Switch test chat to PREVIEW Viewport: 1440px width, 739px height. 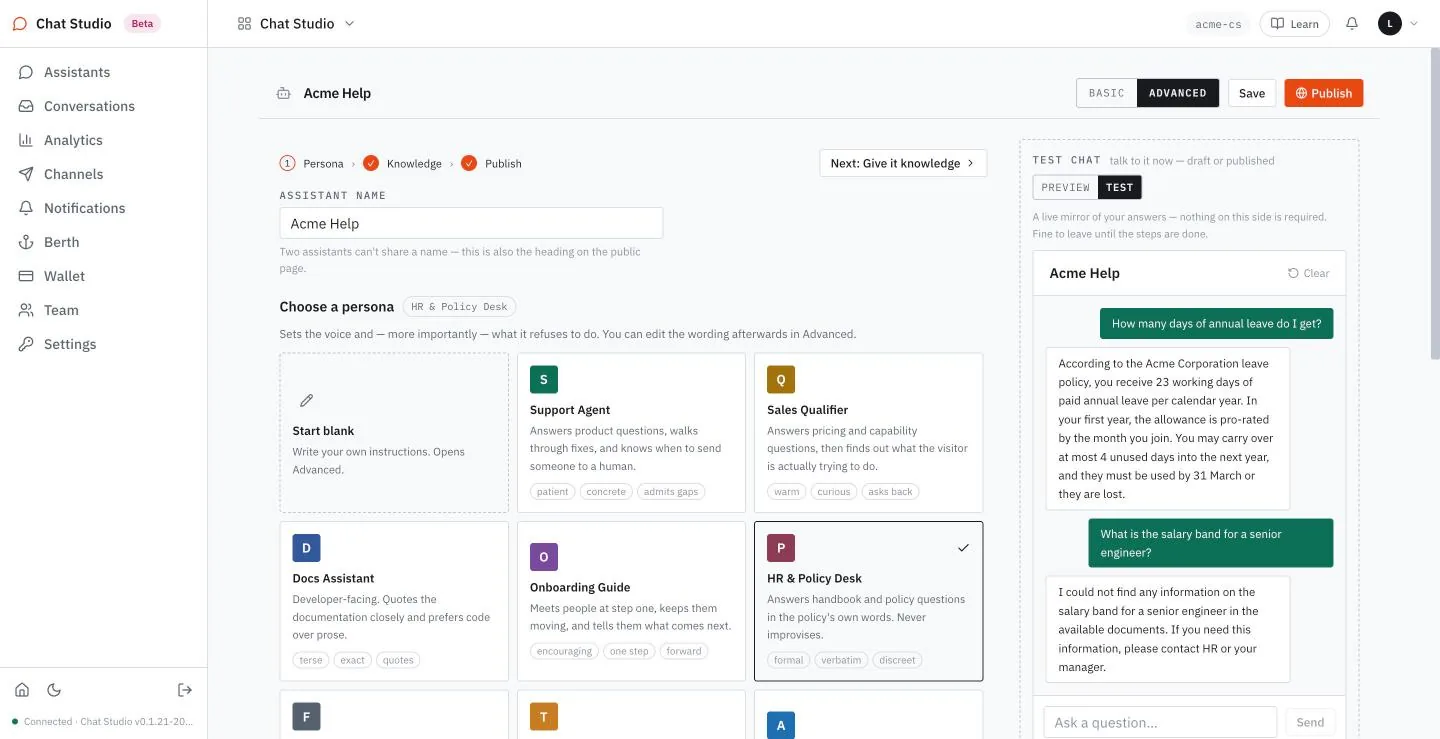pos(1066,187)
